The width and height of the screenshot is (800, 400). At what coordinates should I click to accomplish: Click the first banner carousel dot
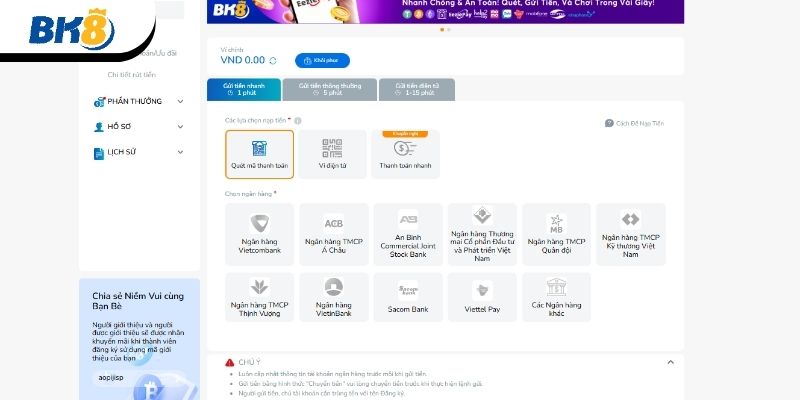click(x=442, y=30)
